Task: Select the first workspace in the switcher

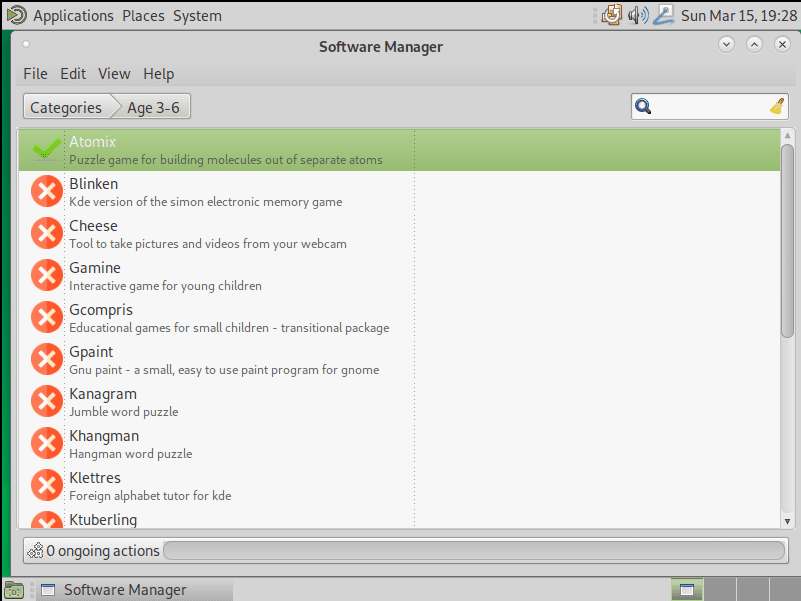Action: coord(687,590)
